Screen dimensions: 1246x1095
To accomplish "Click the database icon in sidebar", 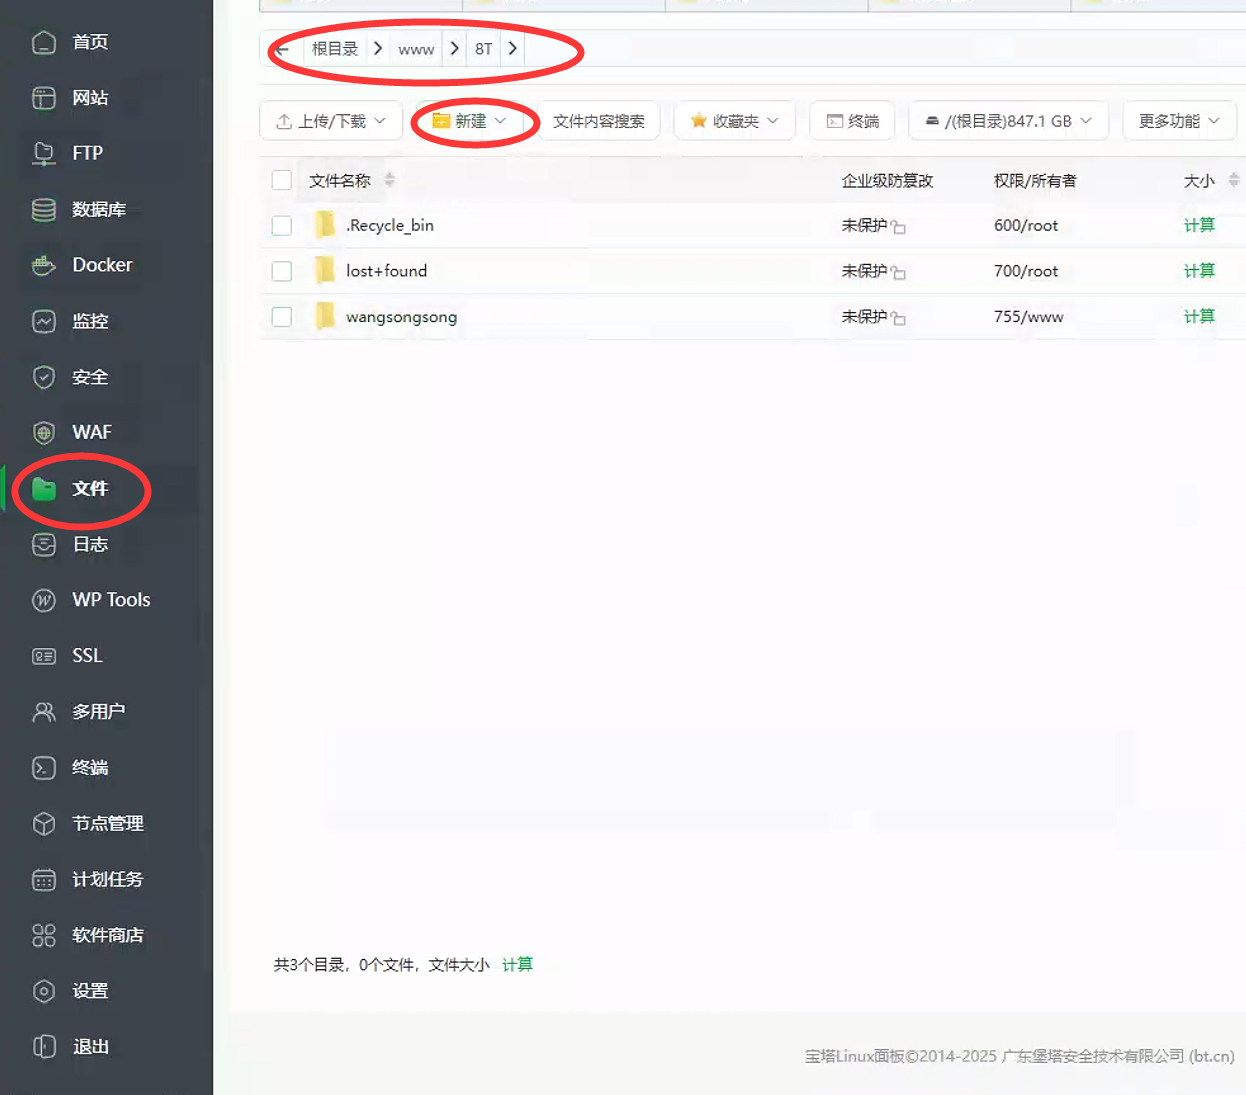I will click(x=44, y=210).
